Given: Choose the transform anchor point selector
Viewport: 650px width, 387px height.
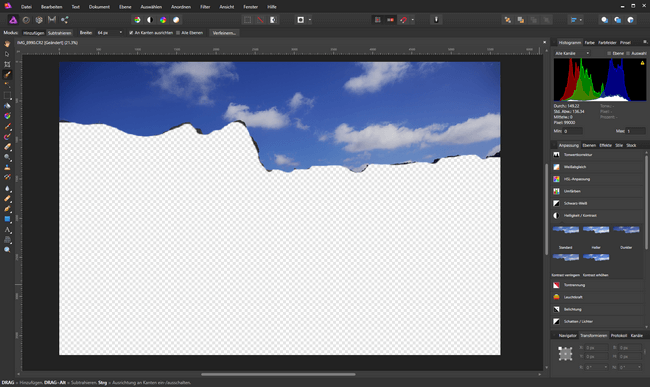Looking at the screenshot, I should 565,353.
